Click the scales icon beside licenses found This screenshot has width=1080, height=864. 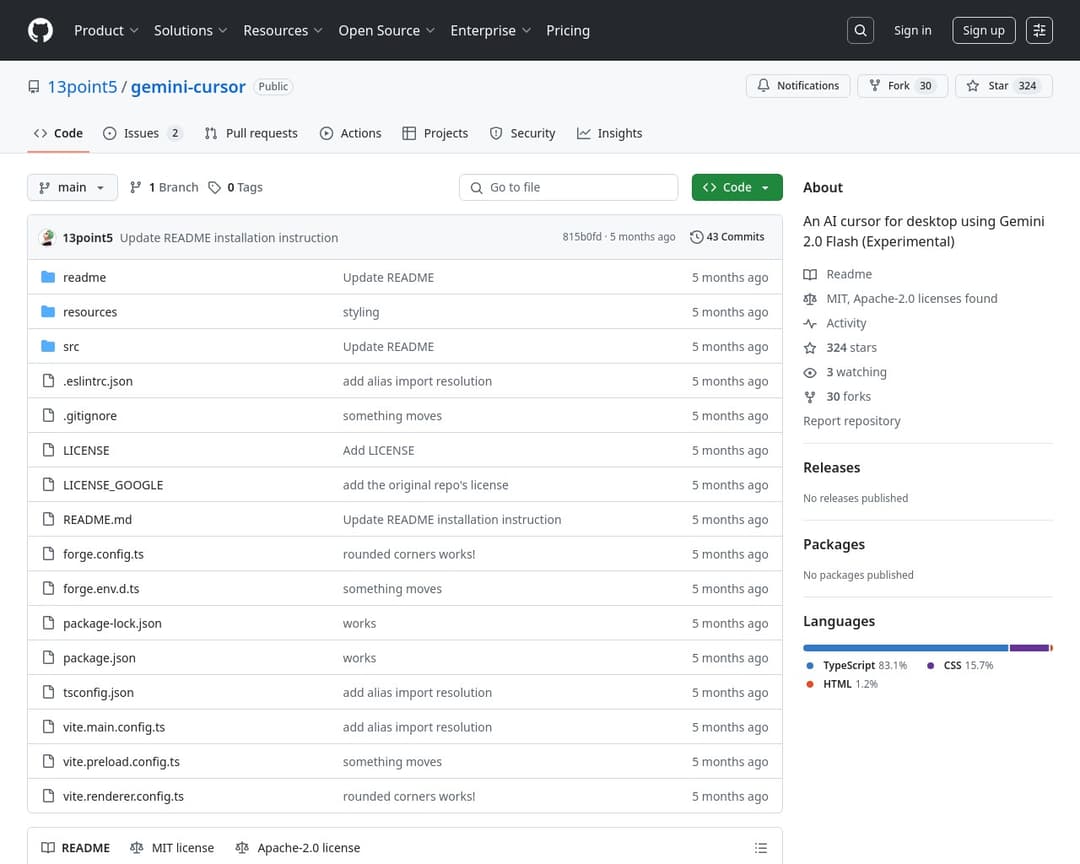click(810, 298)
